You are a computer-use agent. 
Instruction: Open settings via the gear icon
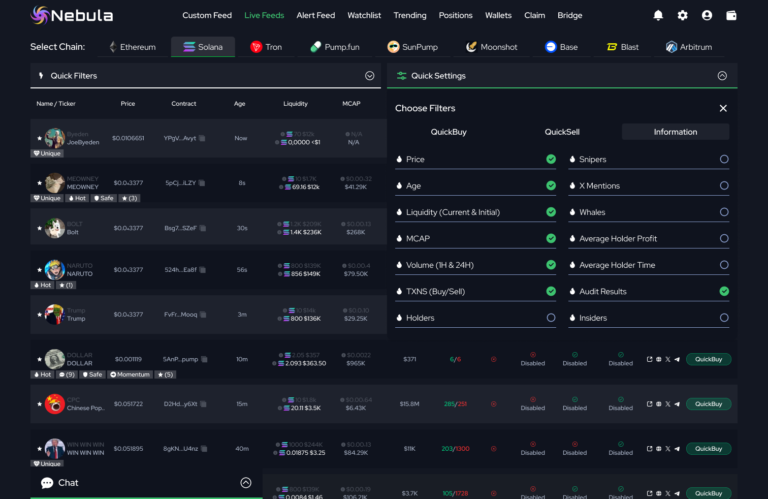(683, 16)
